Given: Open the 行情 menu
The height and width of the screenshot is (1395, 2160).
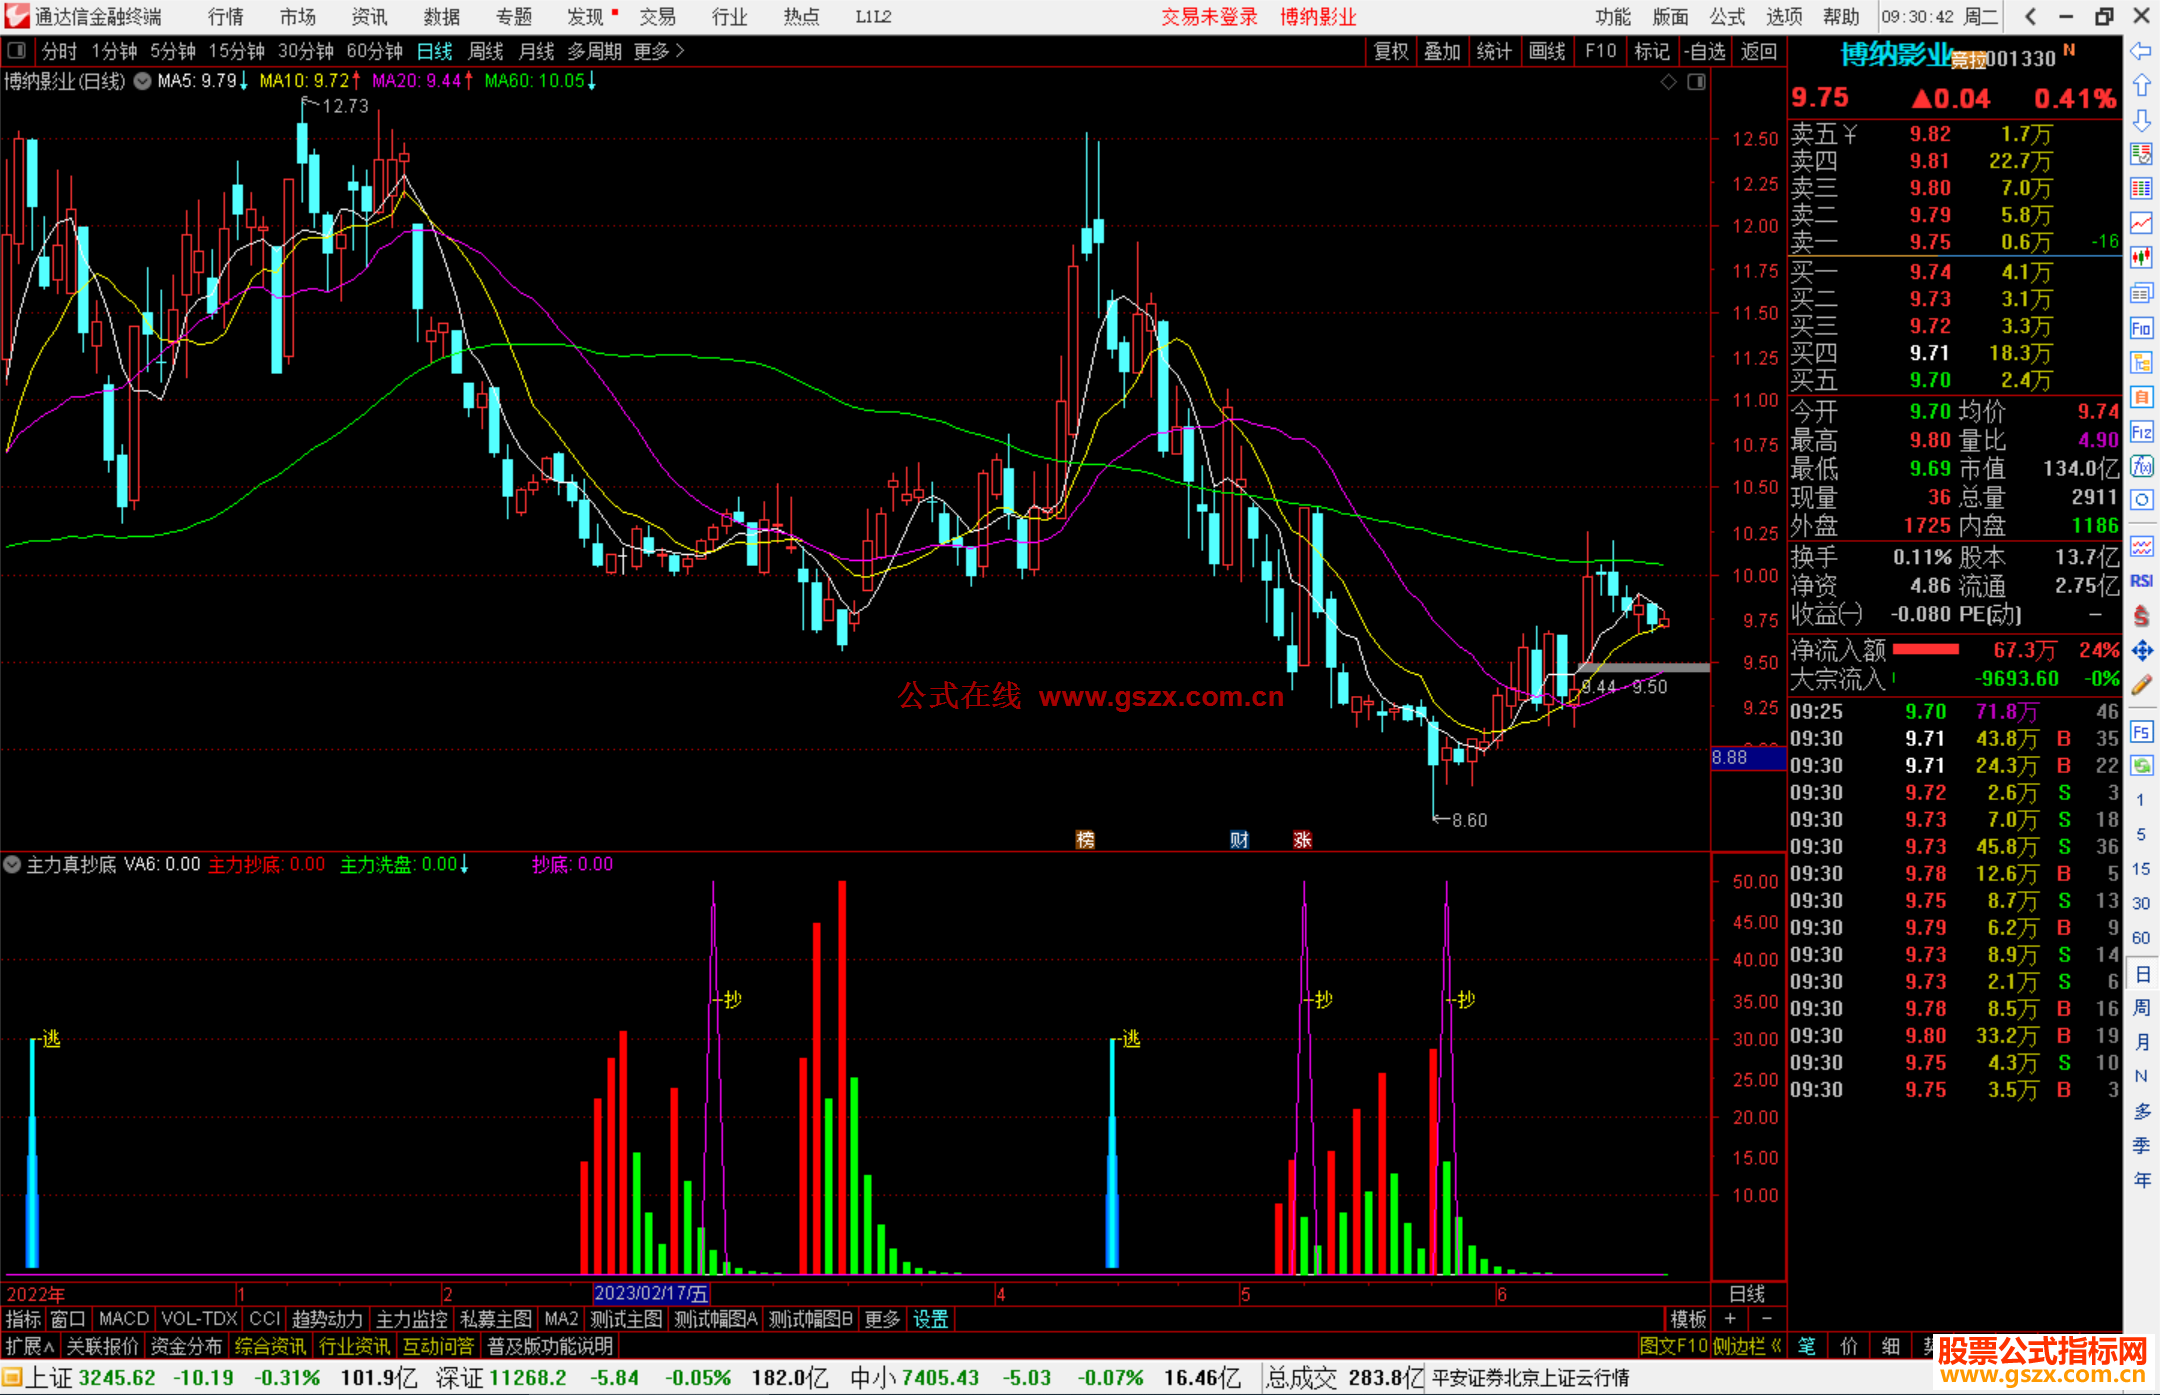Looking at the screenshot, I should pyautogui.click(x=226, y=16).
